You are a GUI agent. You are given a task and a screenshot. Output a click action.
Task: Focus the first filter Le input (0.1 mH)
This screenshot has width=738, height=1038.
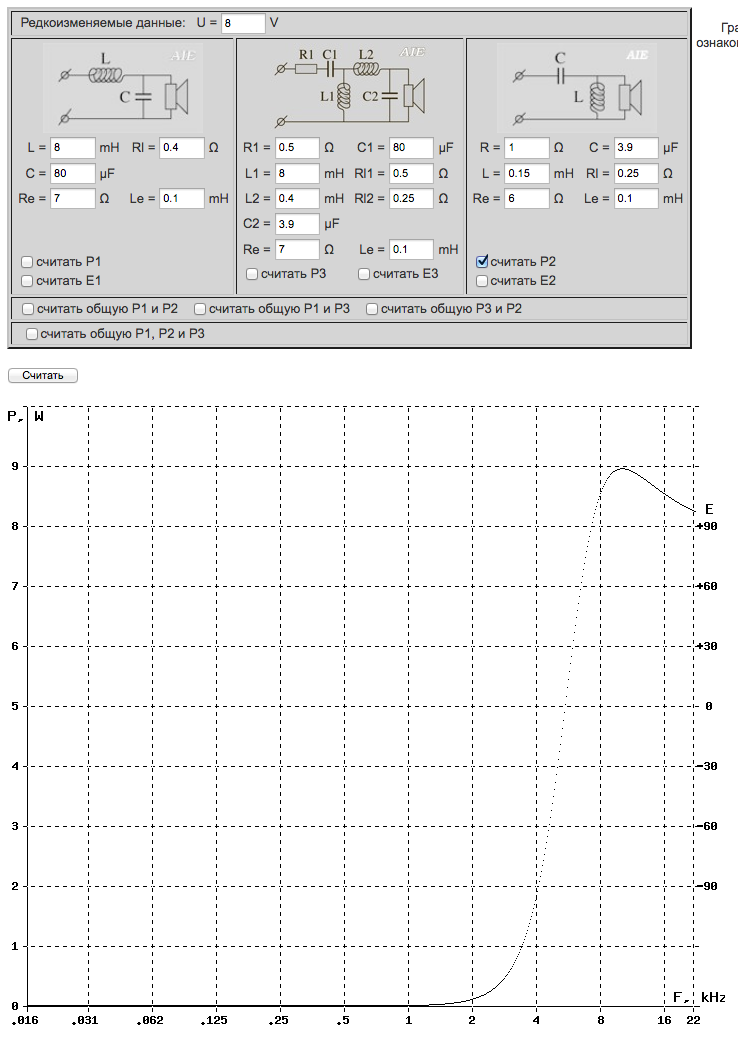coord(181,199)
